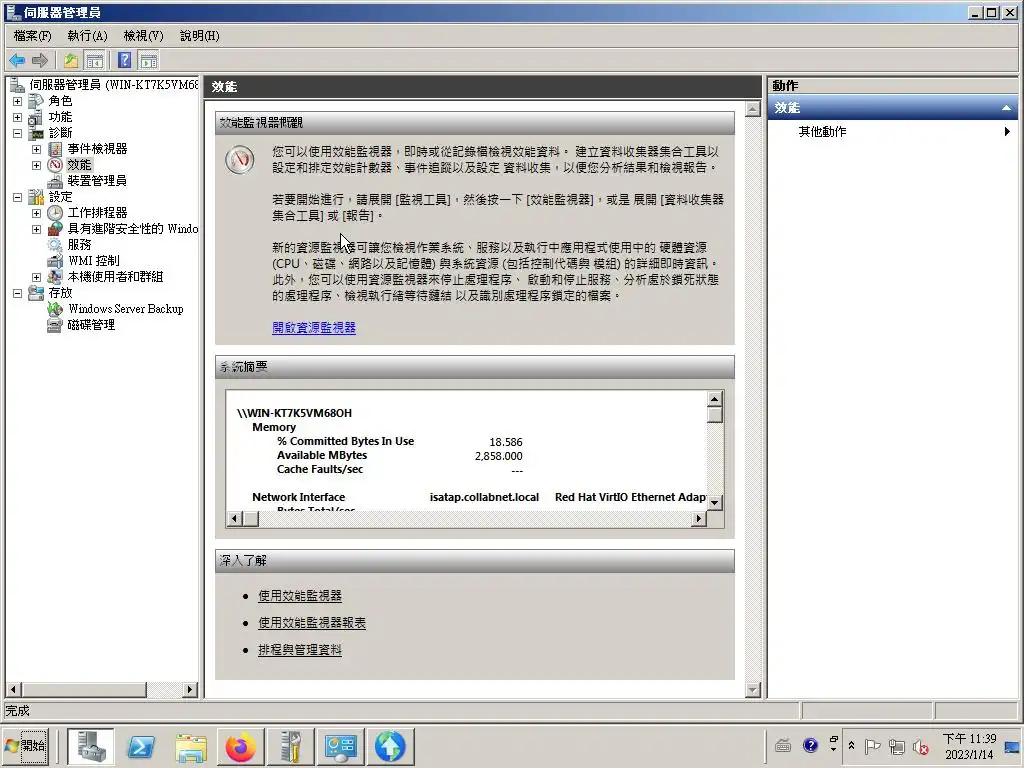
Task: Collapse the 存放 tree node
Action: pos(18,293)
